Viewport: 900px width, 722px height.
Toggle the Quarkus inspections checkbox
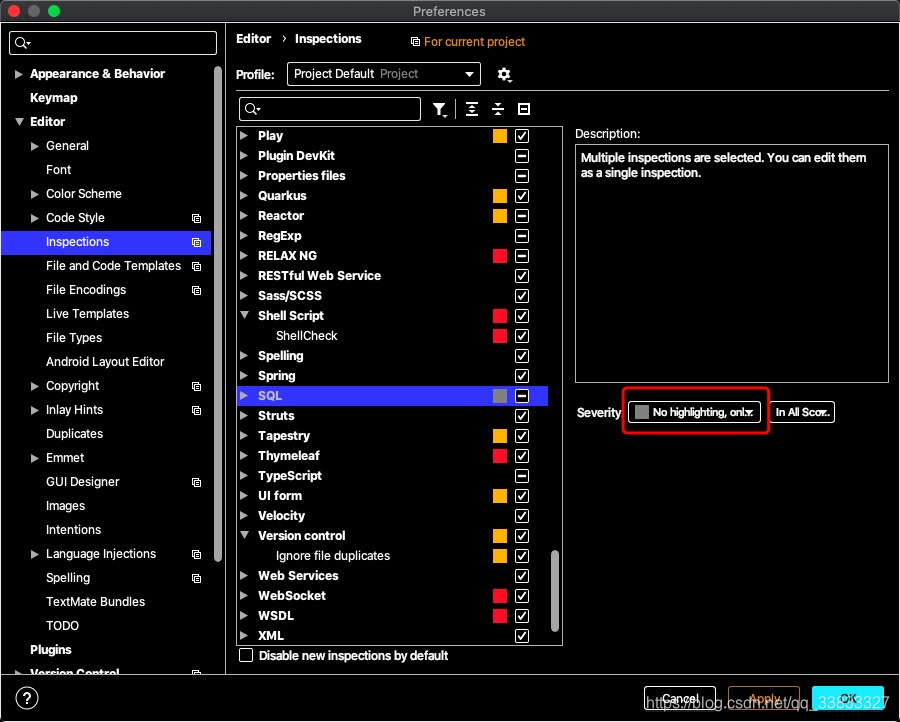coord(522,196)
